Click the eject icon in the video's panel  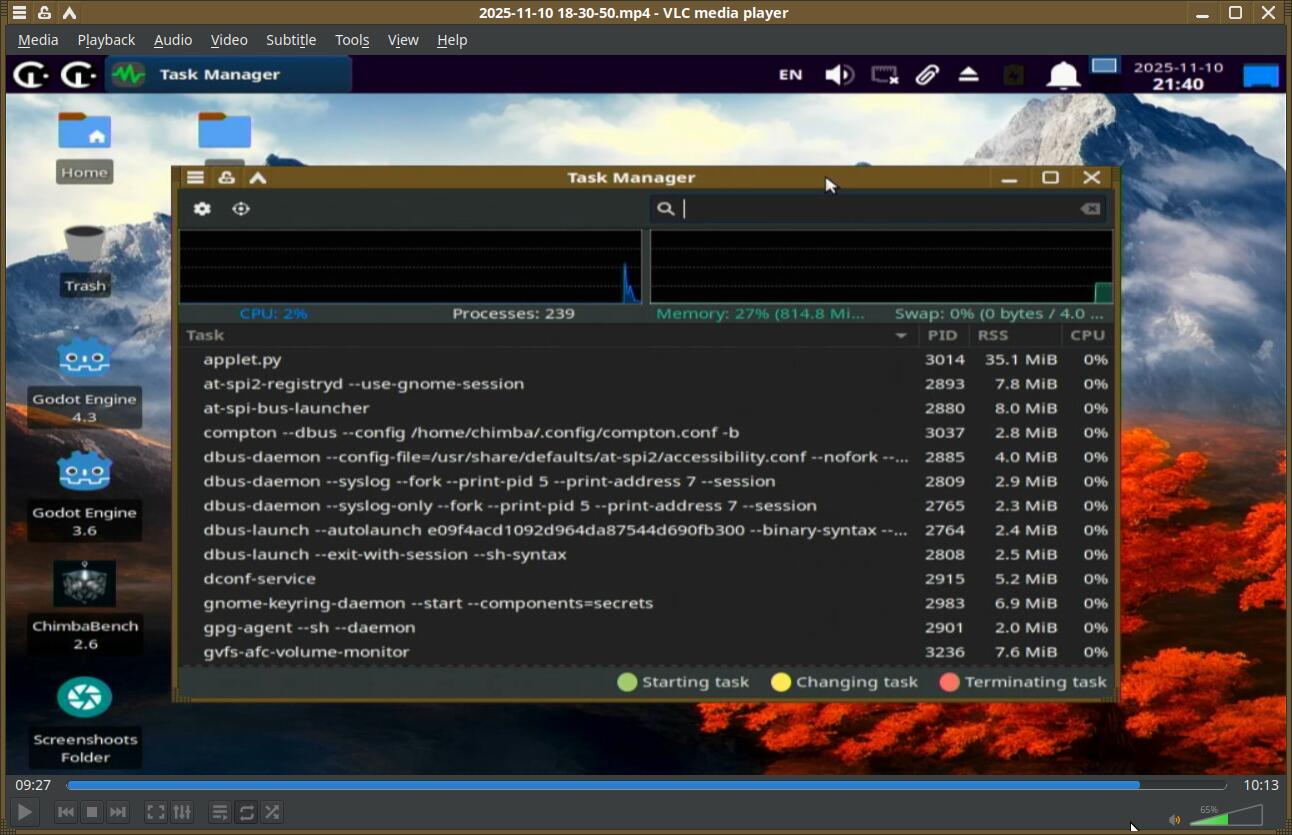click(x=968, y=74)
